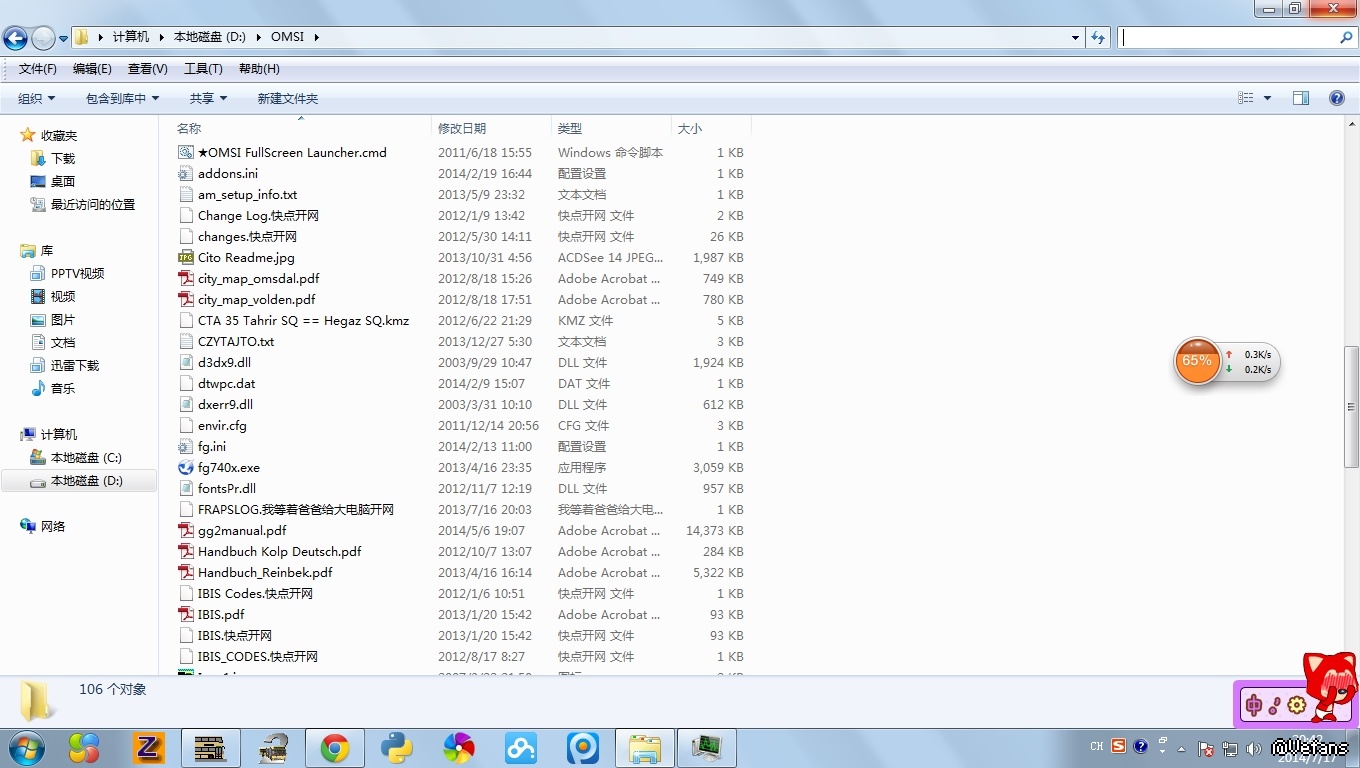Focus the search input field
This screenshot has width=1360, height=768.
[x=1228, y=37]
